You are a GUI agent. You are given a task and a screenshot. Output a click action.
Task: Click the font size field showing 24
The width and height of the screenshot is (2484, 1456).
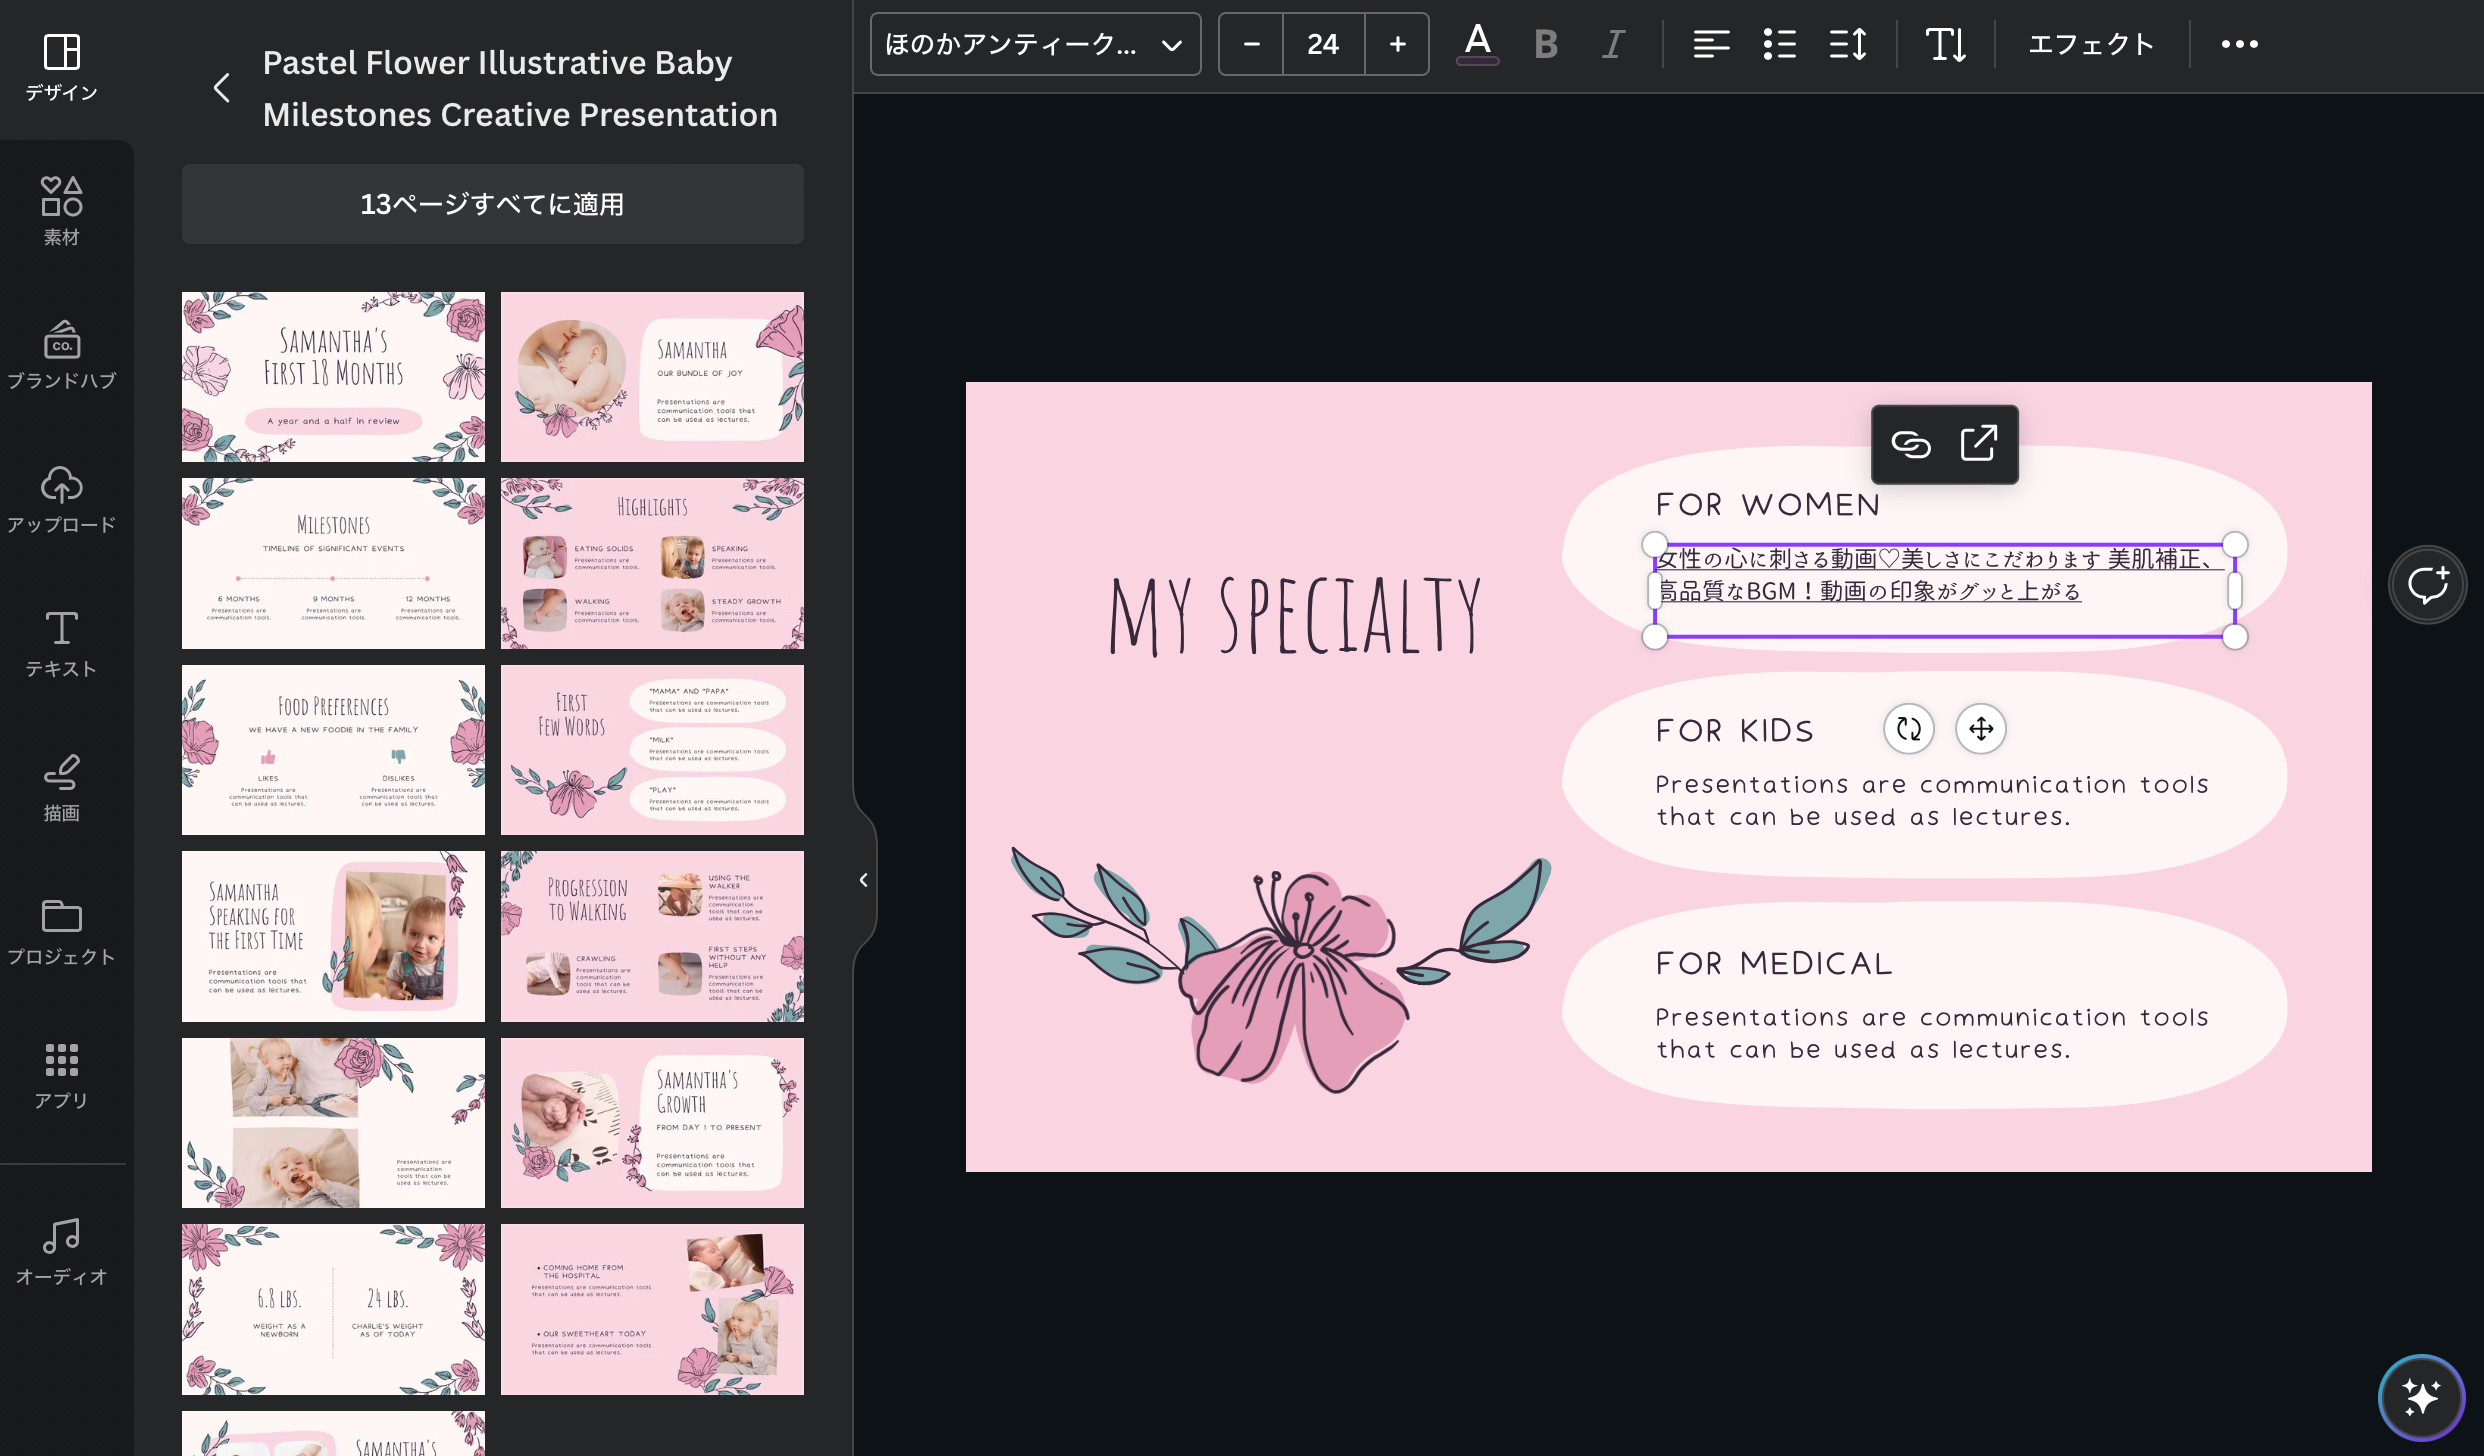point(1323,44)
